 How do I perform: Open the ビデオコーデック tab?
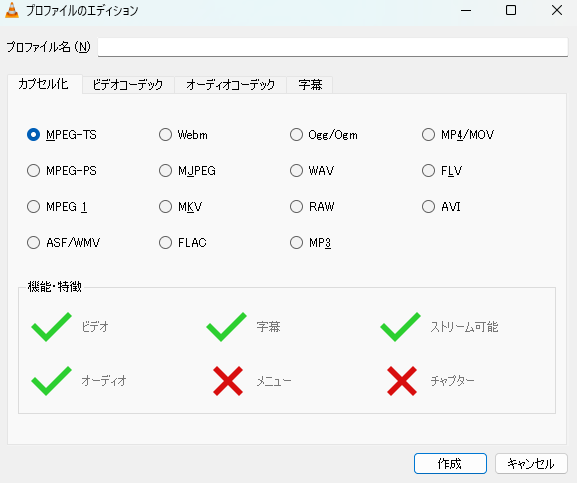(128, 85)
